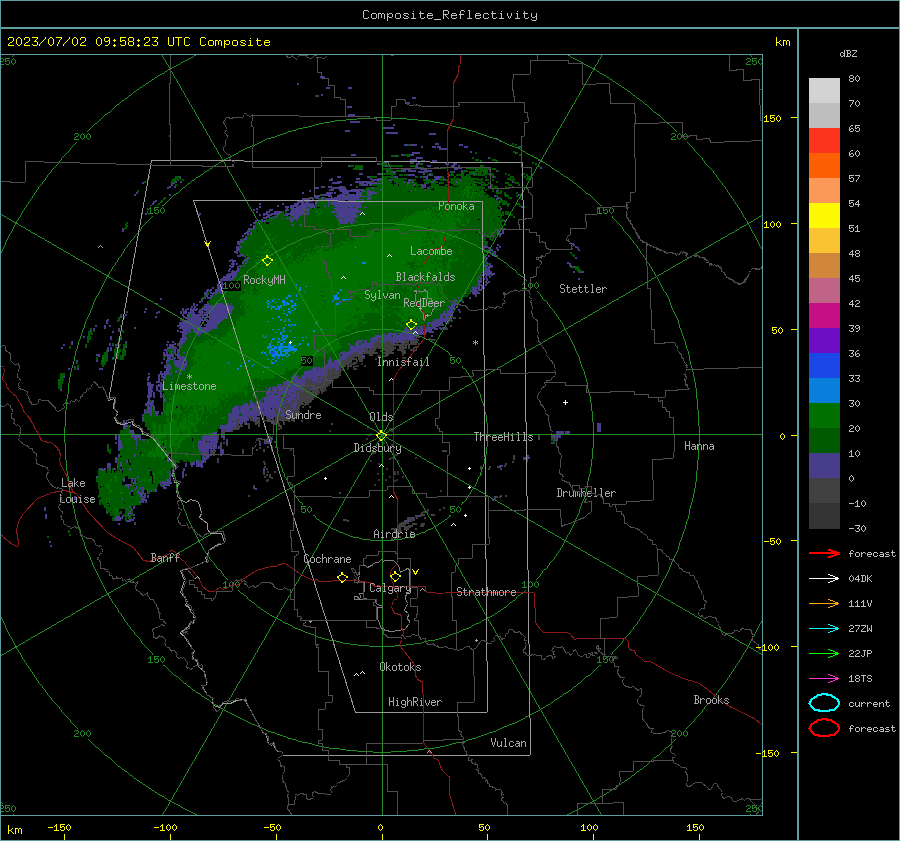The width and height of the screenshot is (900, 841).
Task: Click the Lacombe city label
Action: click(431, 251)
